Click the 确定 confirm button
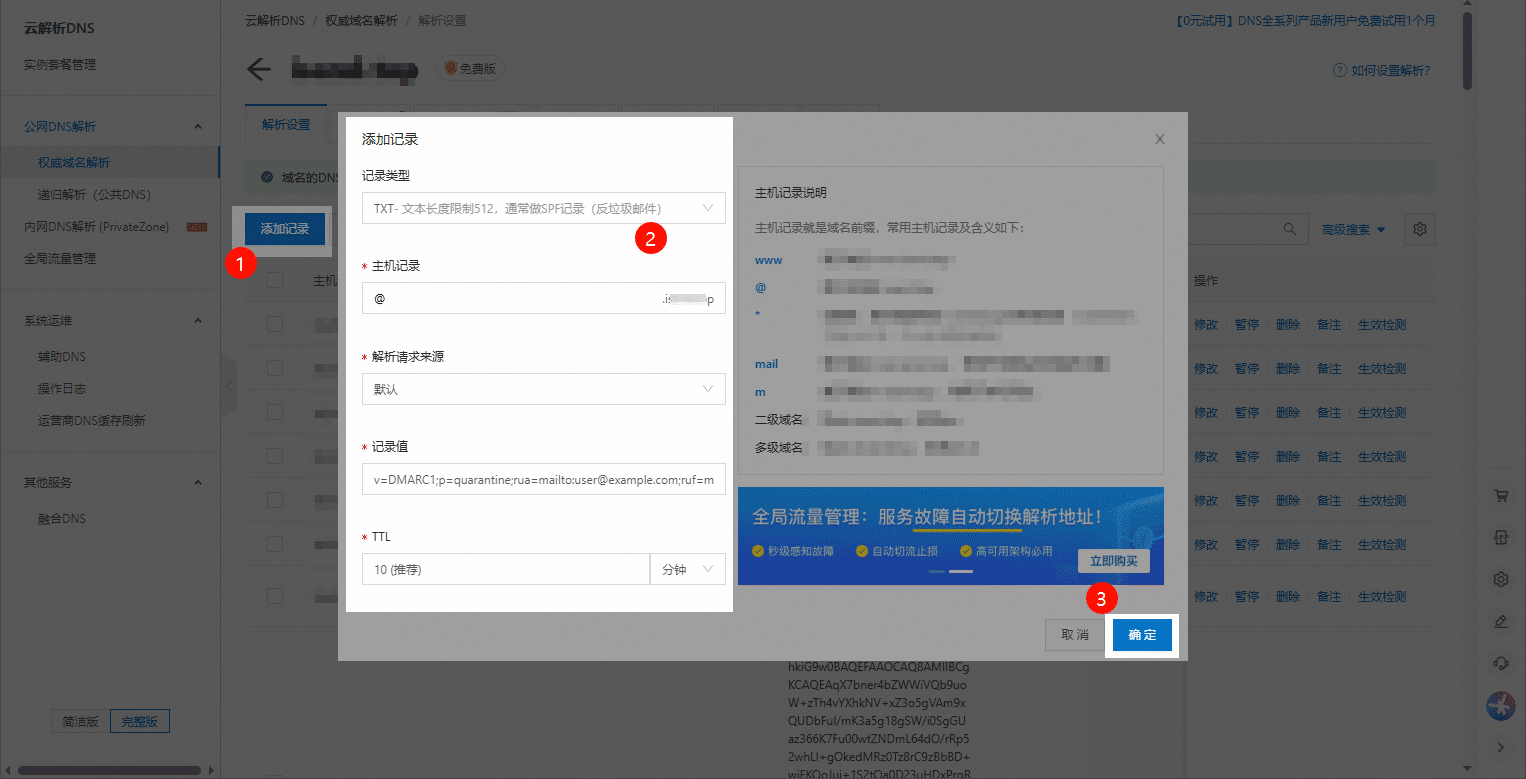 click(1141, 634)
